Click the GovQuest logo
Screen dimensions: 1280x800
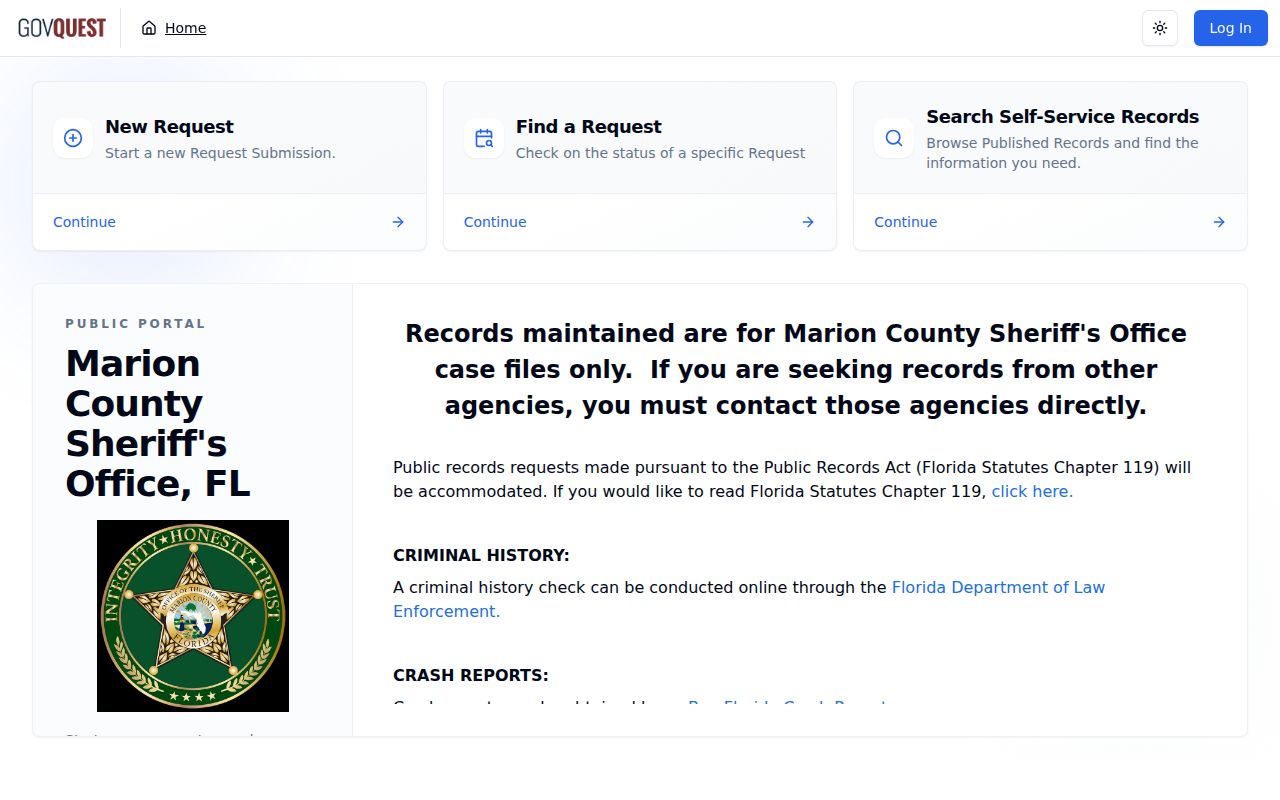[x=62, y=28]
